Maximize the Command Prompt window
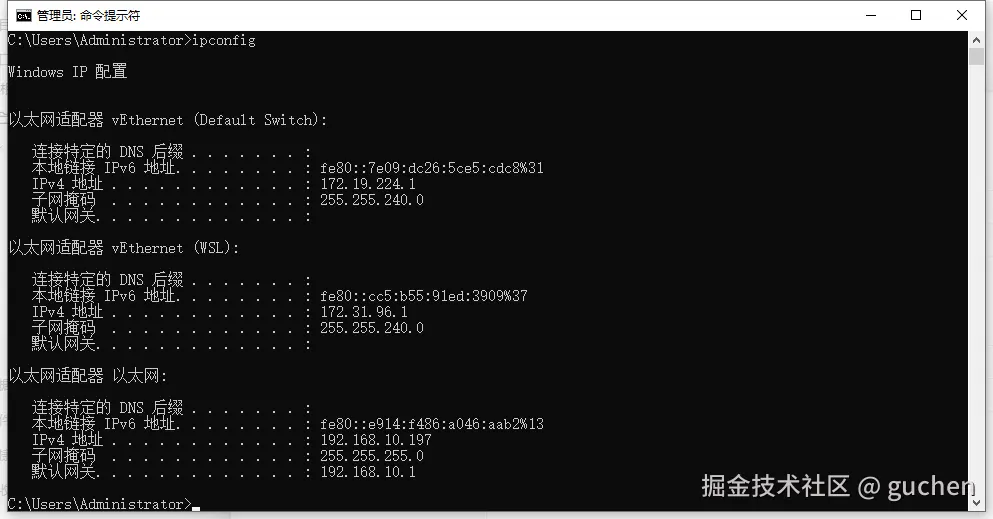The height and width of the screenshot is (519, 993). [915, 15]
